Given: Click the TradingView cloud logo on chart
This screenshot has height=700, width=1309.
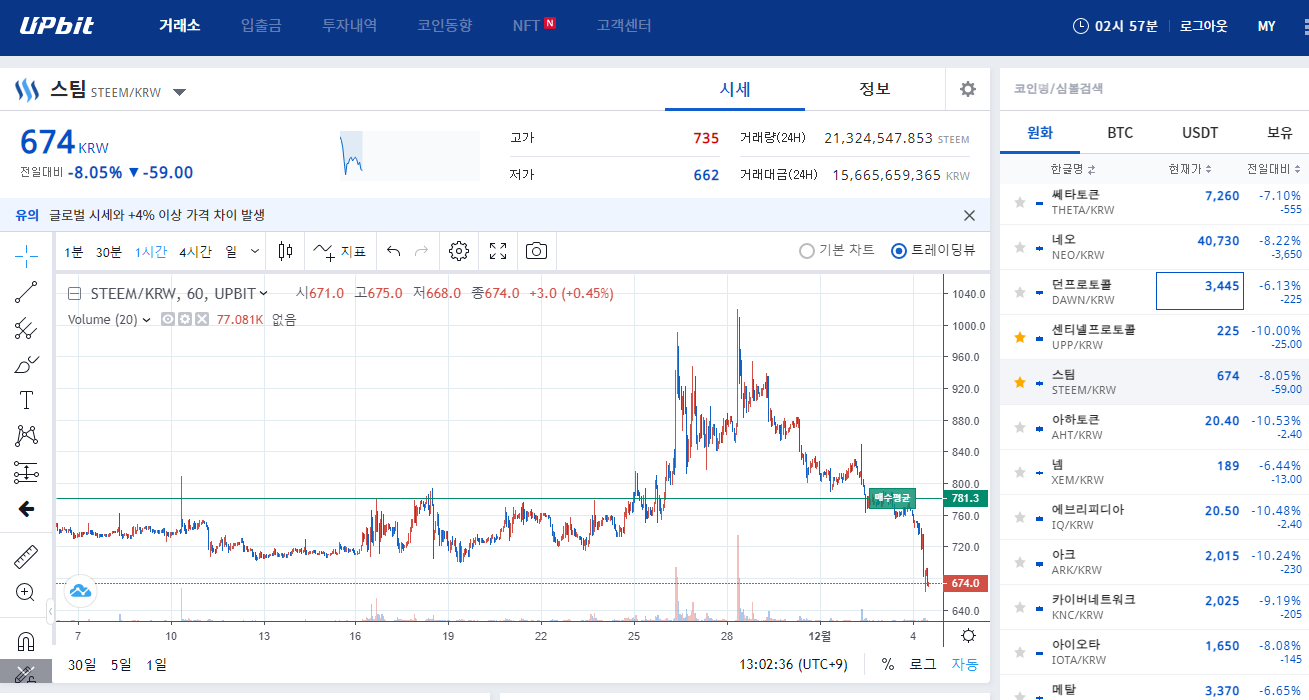Looking at the screenshot, I should point(80,591).
